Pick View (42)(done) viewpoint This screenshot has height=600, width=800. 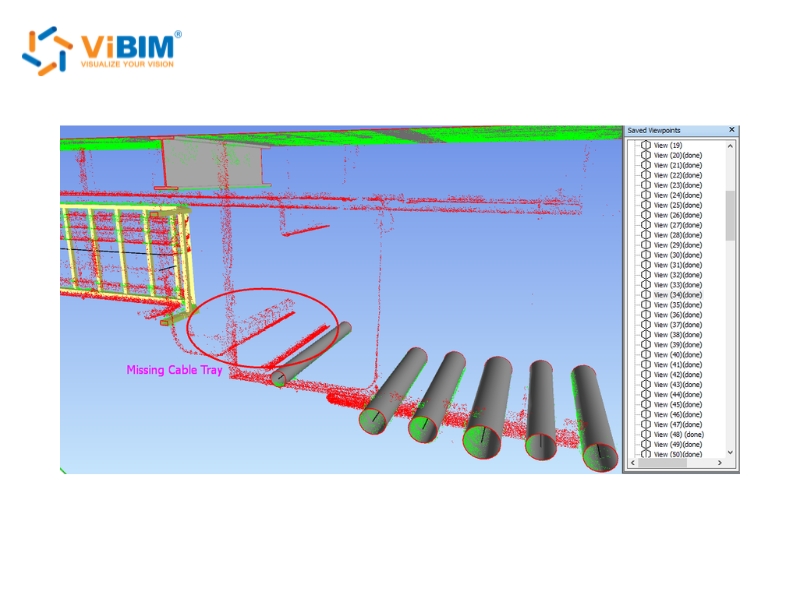point(678,374)
